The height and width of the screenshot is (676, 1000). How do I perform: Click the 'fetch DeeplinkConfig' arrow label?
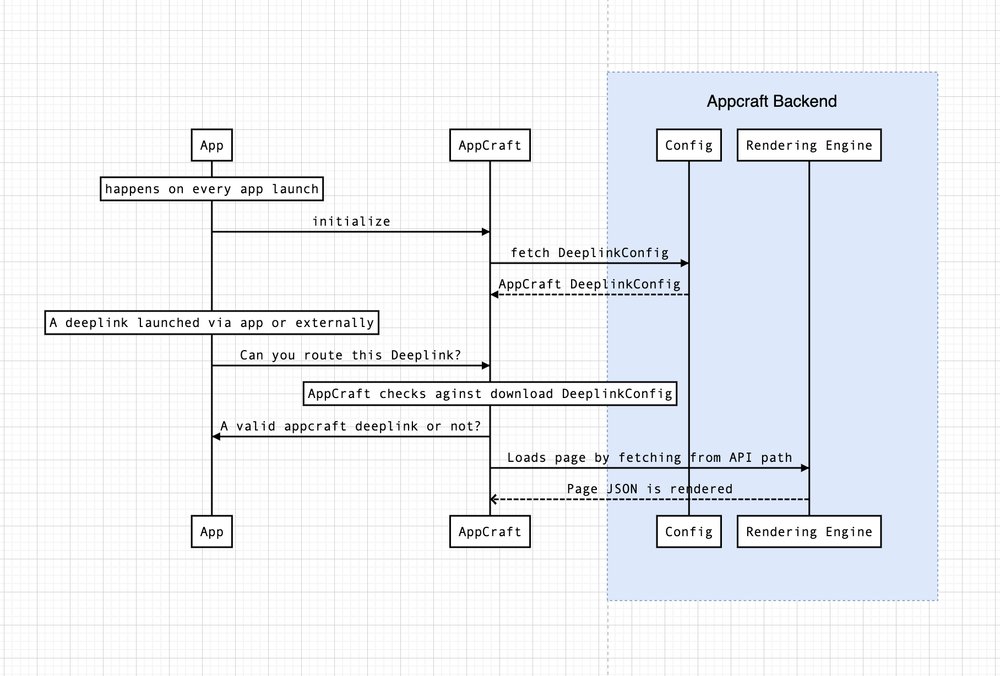click(589, 252)
